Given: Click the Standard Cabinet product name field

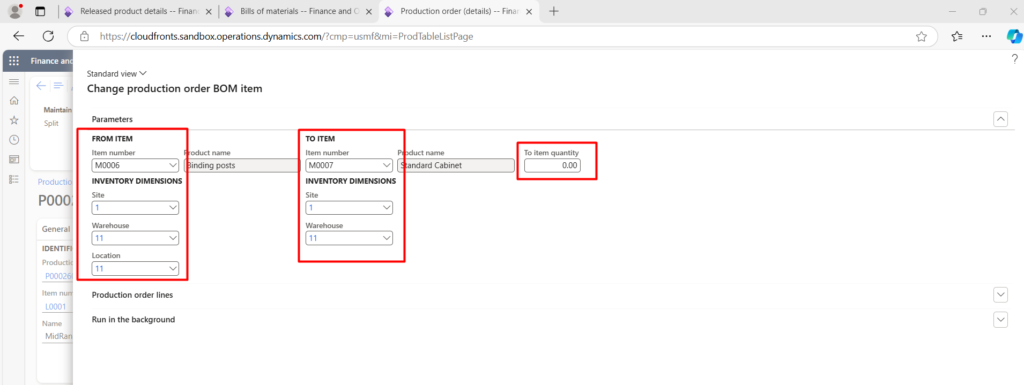Looking at the screenshot, I should coord(456,165).
